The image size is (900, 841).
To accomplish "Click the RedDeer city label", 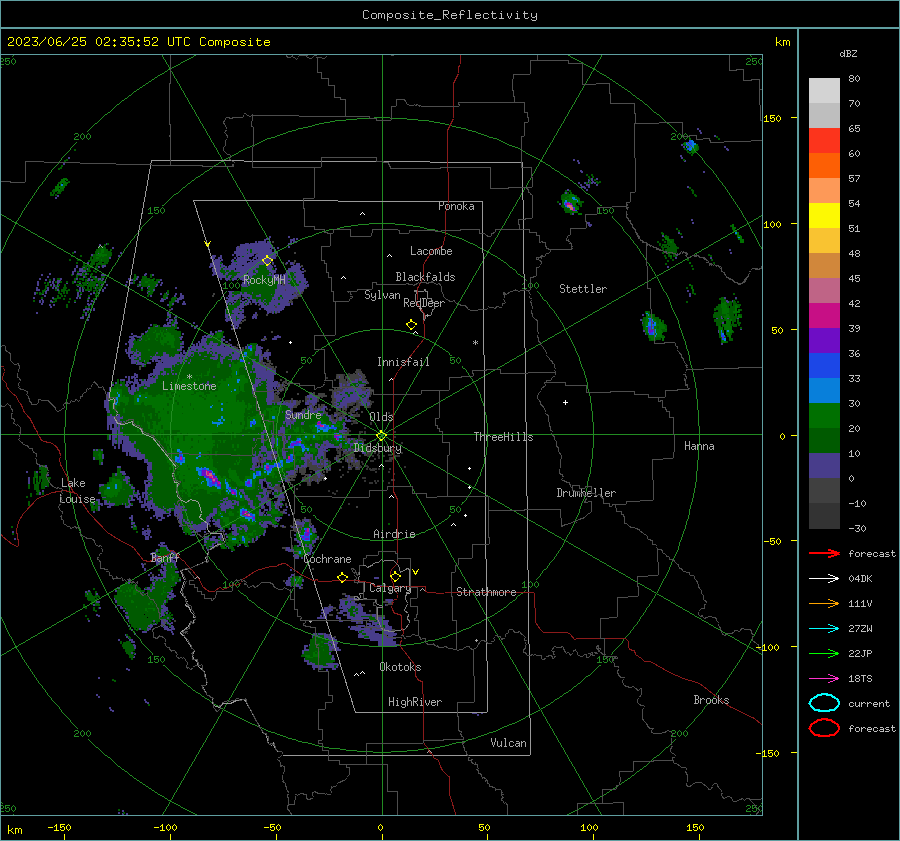I will (x=424, y=303).
